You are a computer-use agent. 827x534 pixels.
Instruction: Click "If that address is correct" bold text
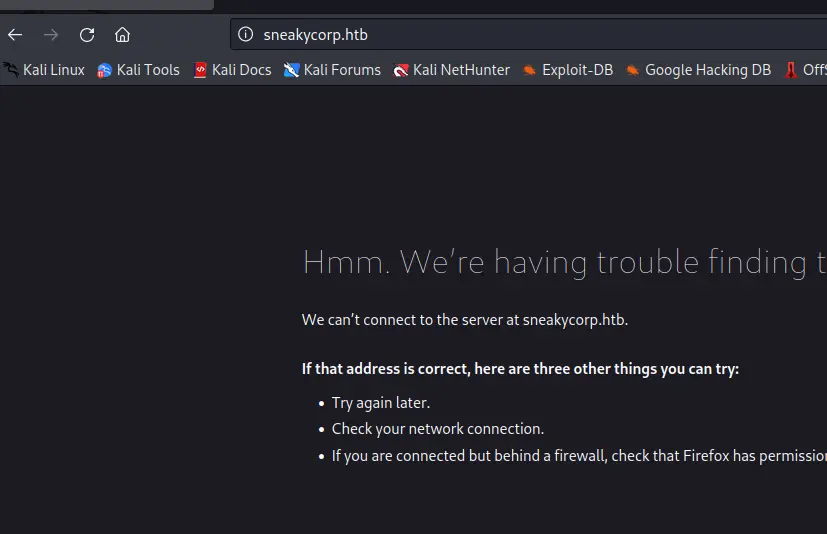[x=520, y=369]
